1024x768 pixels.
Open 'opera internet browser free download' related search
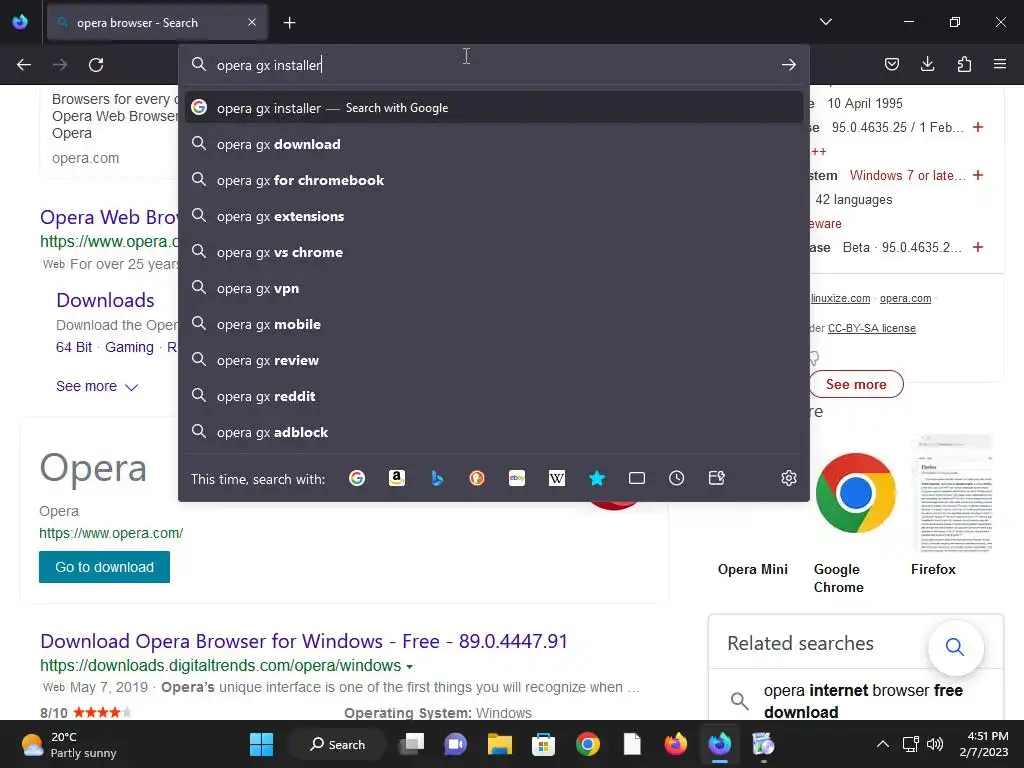tap(863, 701)
